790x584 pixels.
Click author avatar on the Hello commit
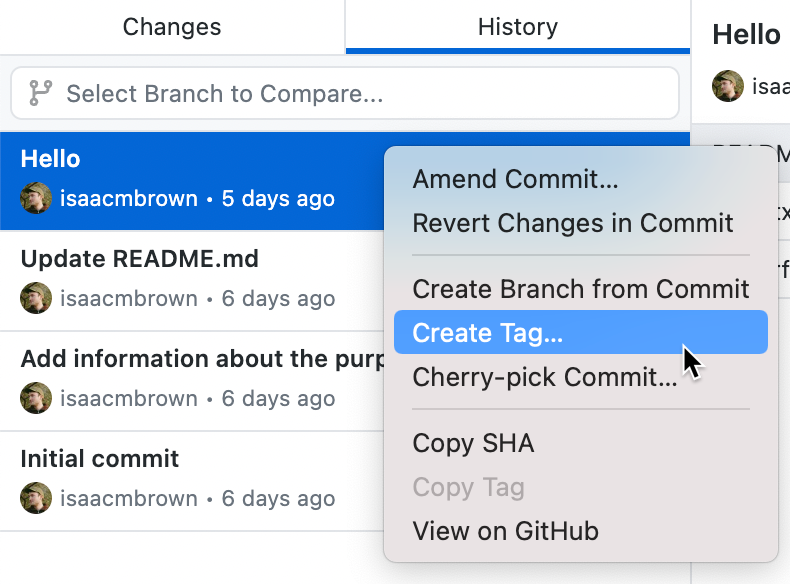(36, 198)
